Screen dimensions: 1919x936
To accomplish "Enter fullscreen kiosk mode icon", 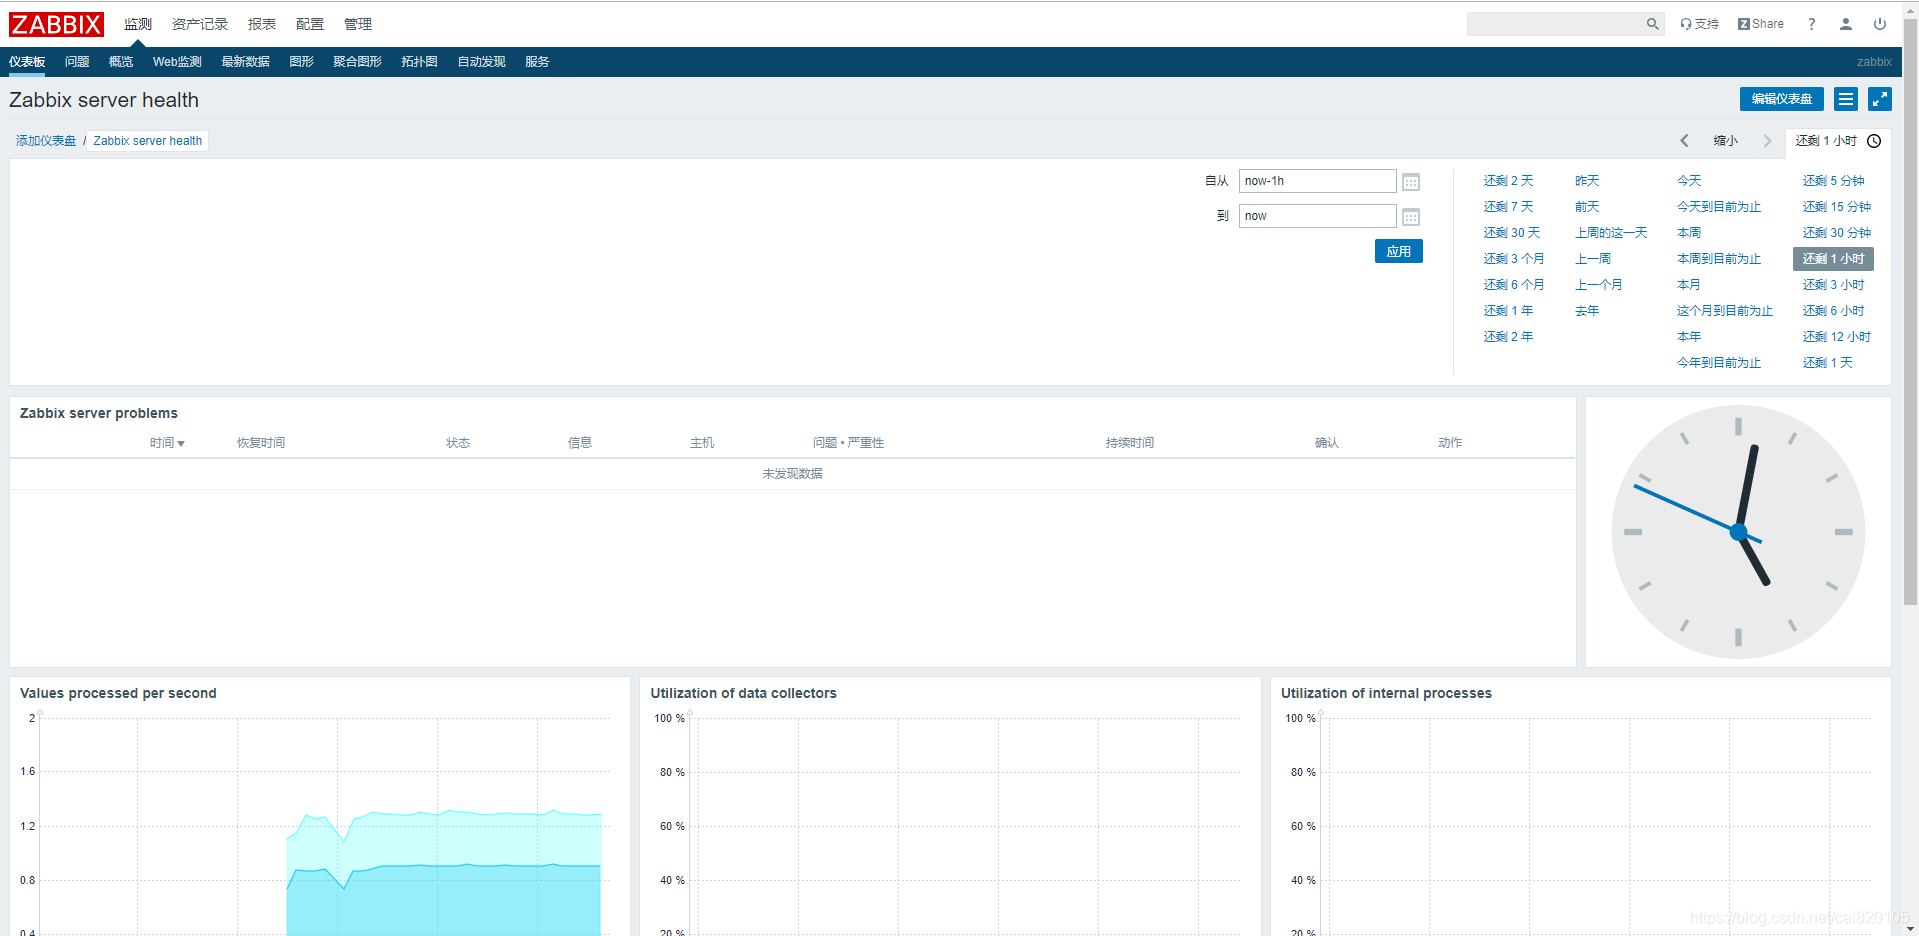I will [1880, 99].
